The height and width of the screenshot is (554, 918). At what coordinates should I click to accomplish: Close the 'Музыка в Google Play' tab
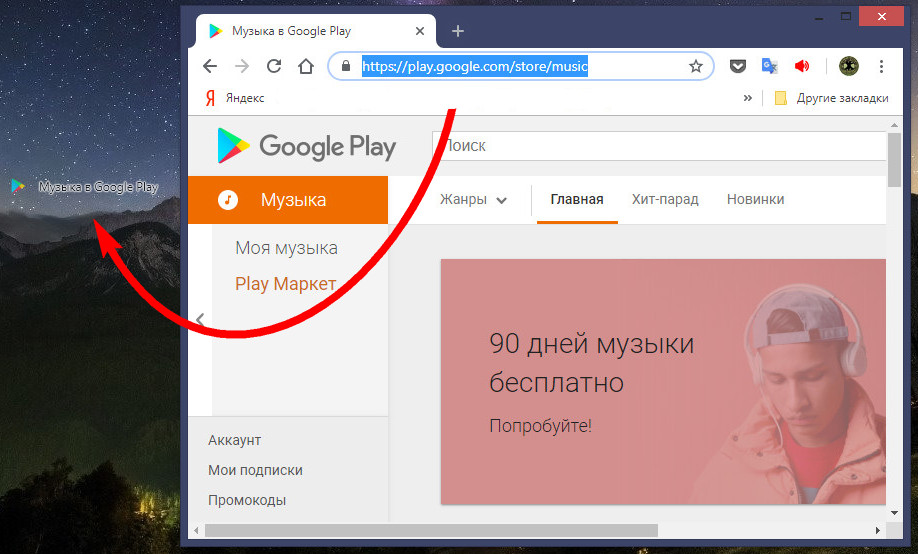pyautogui.click(x=420, y=31)
